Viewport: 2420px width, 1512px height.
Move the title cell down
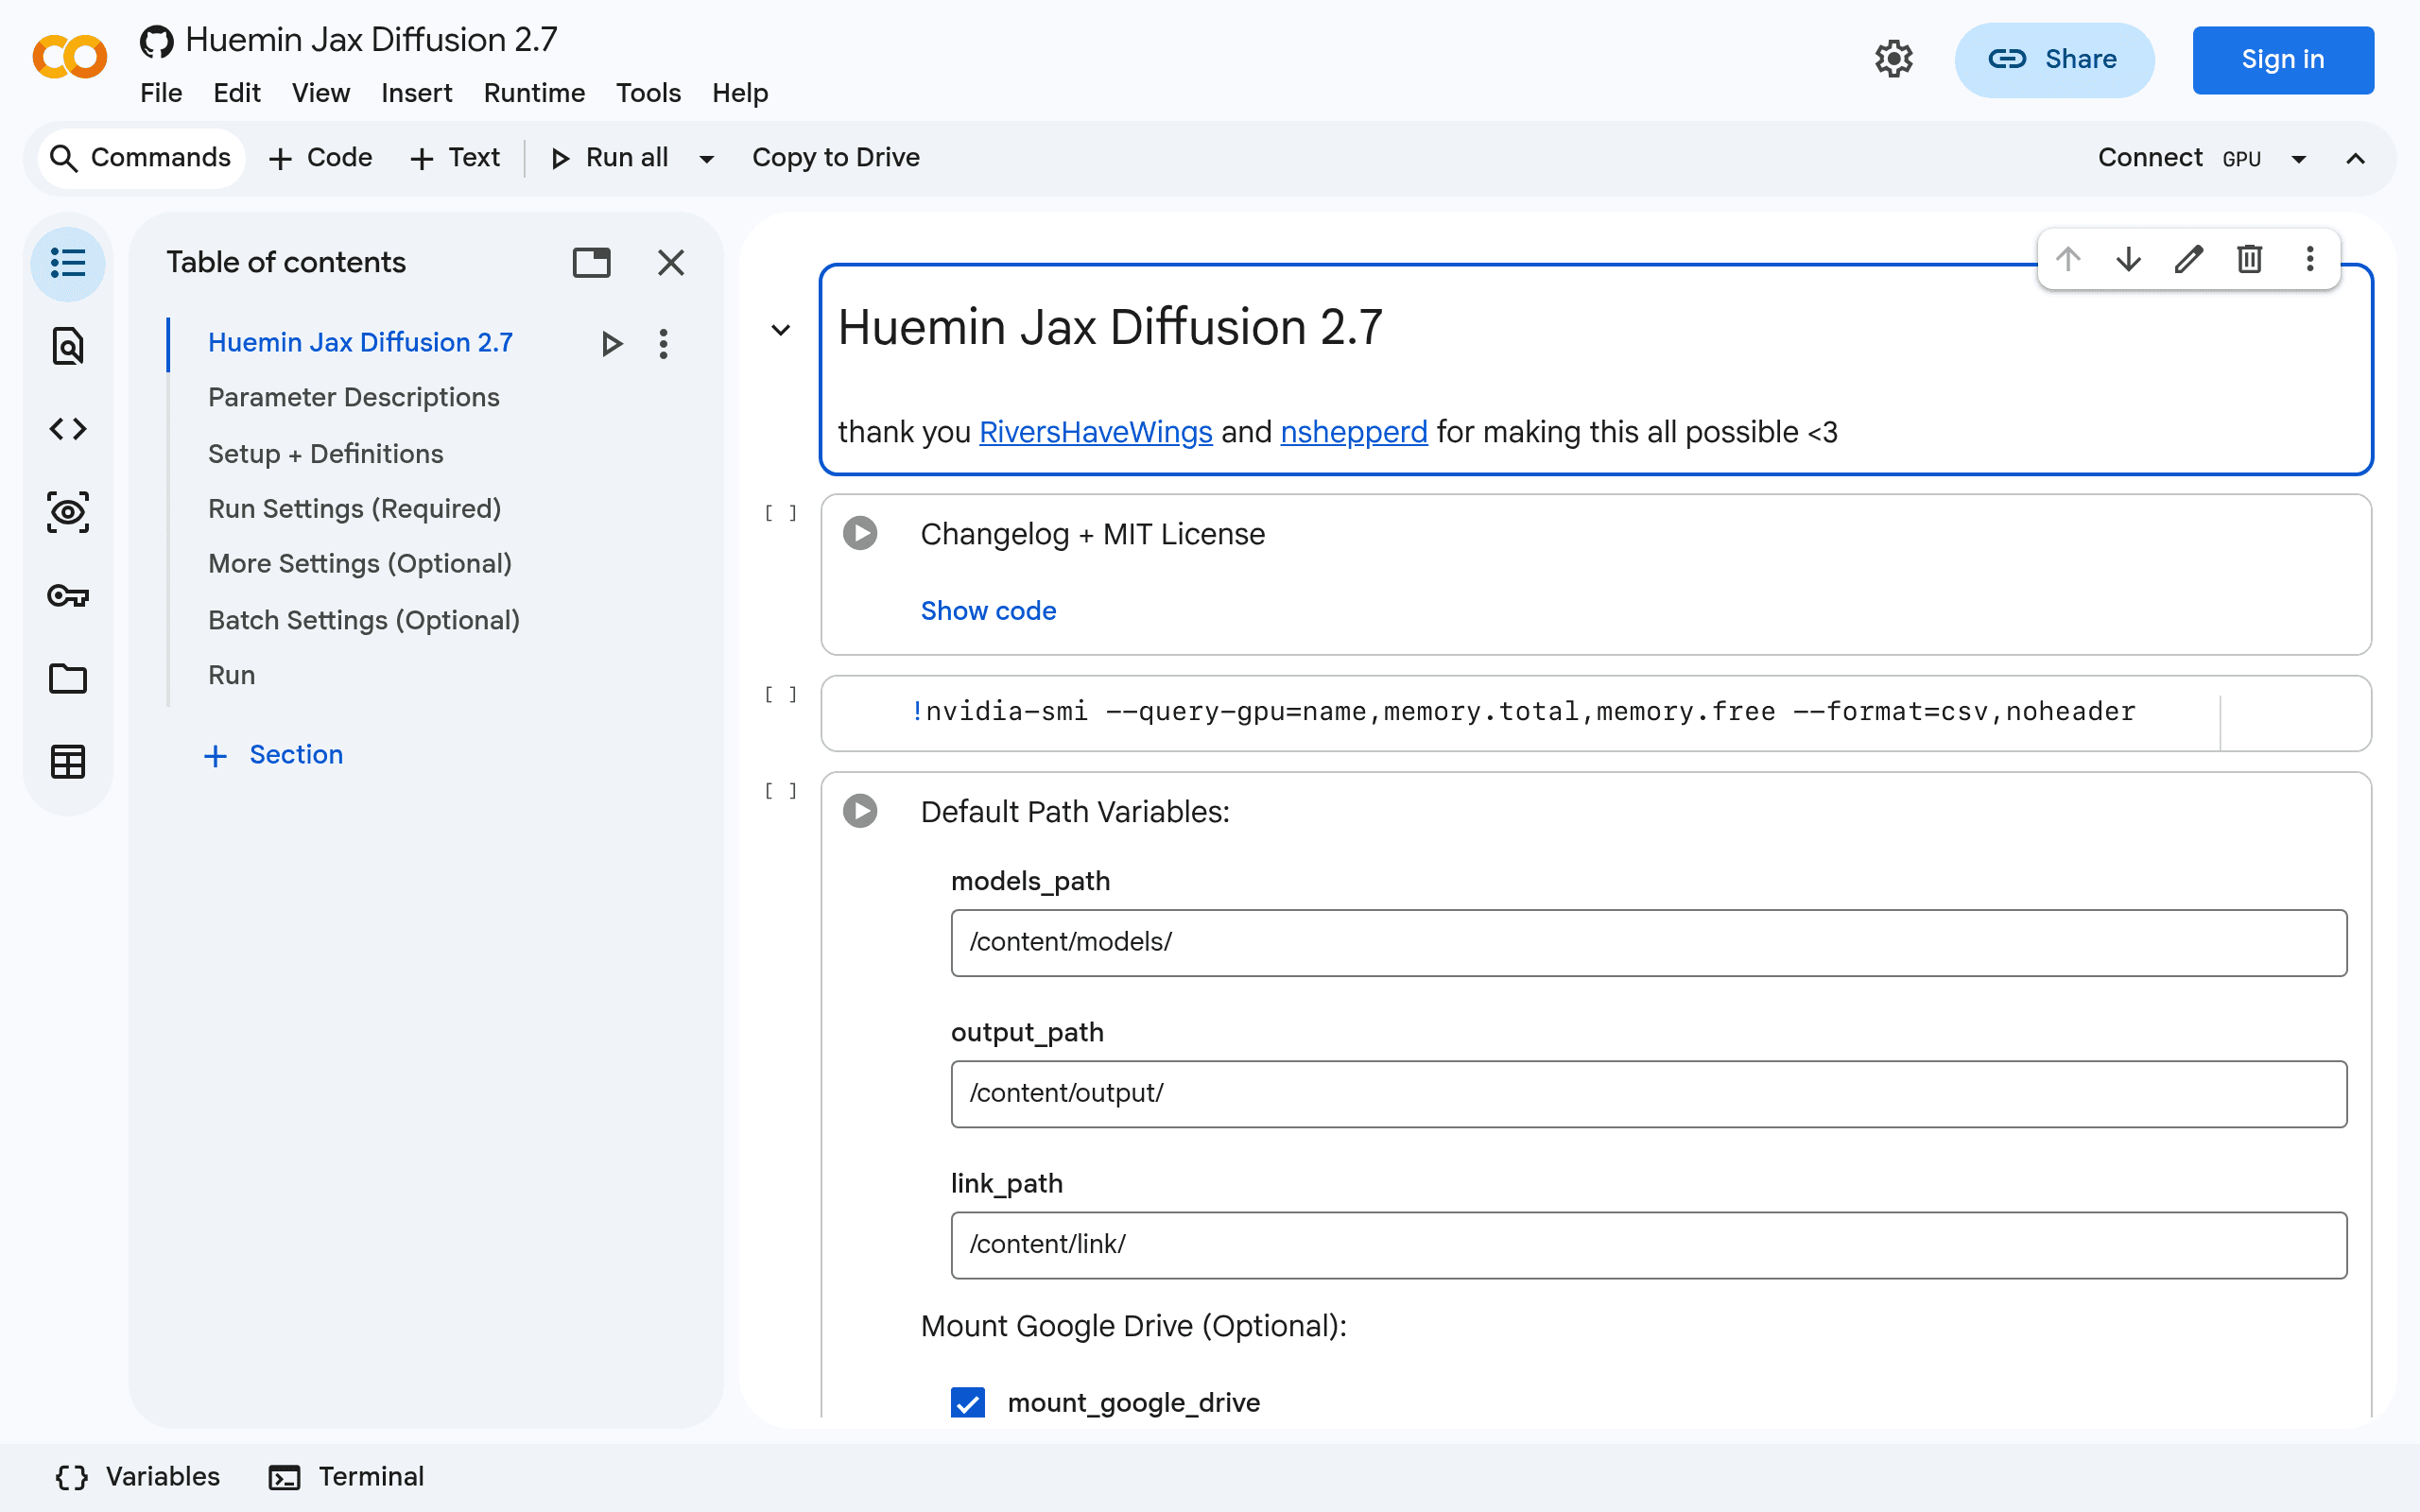point(2129,259)
